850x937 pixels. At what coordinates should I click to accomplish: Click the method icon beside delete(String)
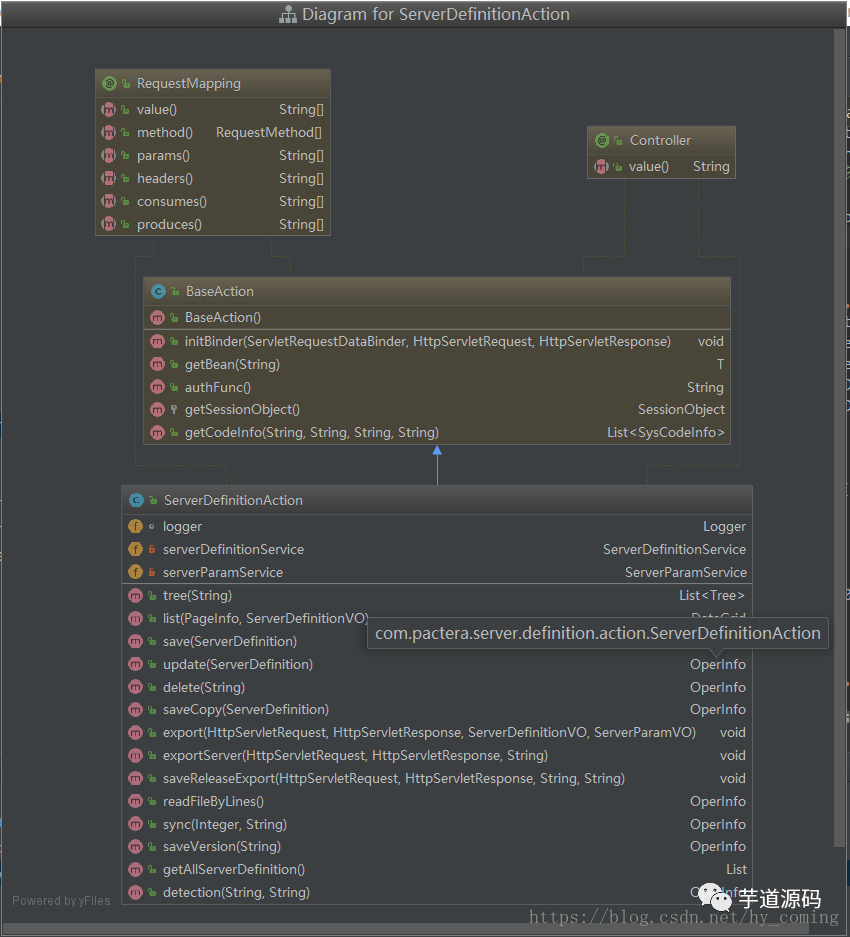pyautogui.click(x=136, y=687)
